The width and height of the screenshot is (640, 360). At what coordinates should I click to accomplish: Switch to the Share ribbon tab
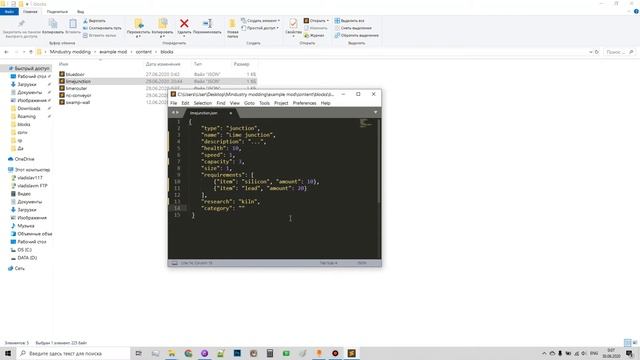tap(57, 11)
